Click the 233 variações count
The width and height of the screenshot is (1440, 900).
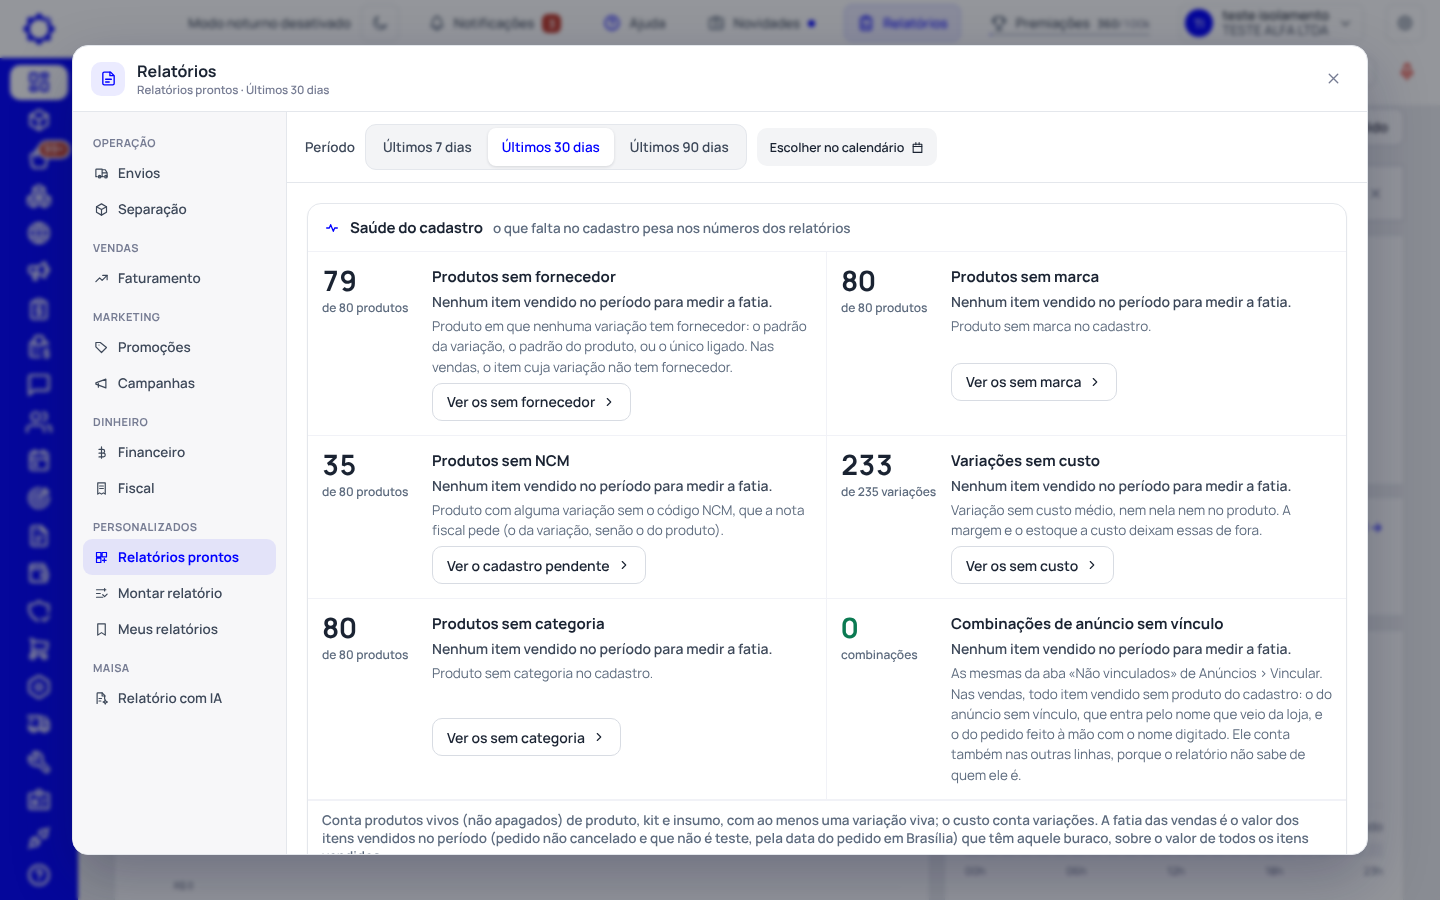coord(867,465)
